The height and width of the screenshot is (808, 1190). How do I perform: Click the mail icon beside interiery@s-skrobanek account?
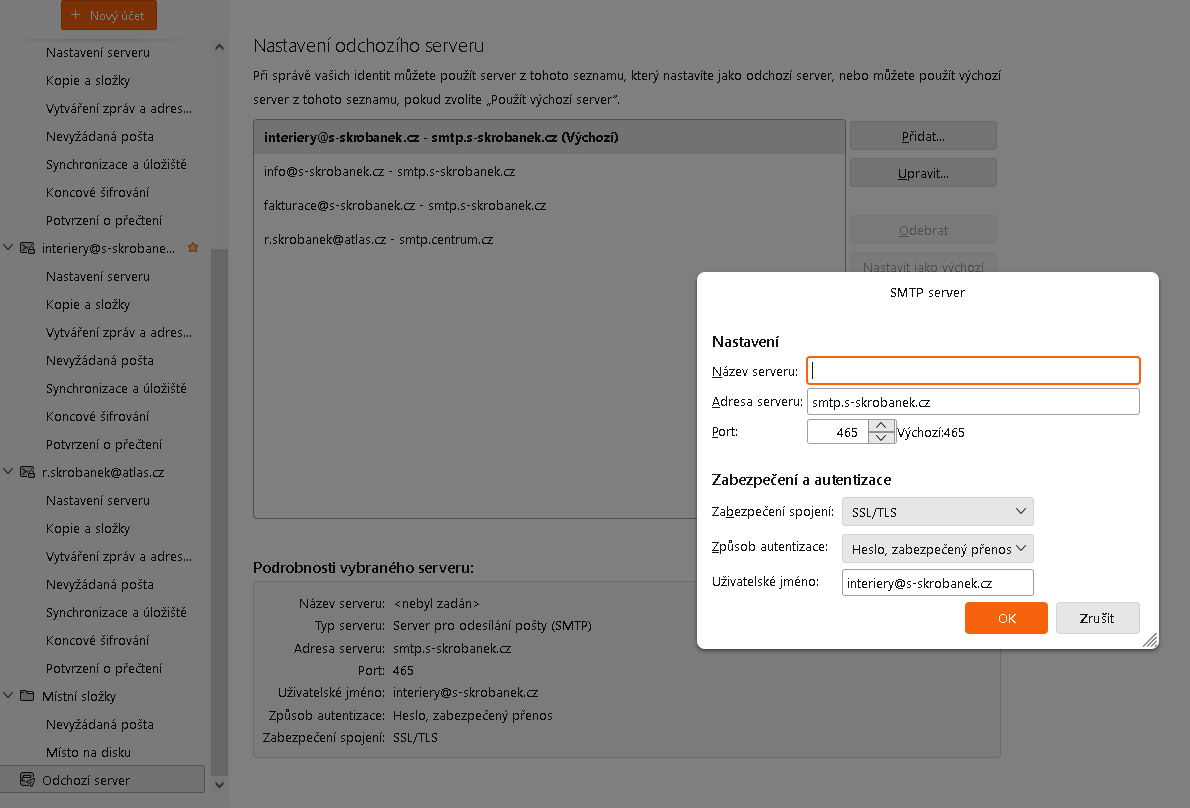coord(28,248)
